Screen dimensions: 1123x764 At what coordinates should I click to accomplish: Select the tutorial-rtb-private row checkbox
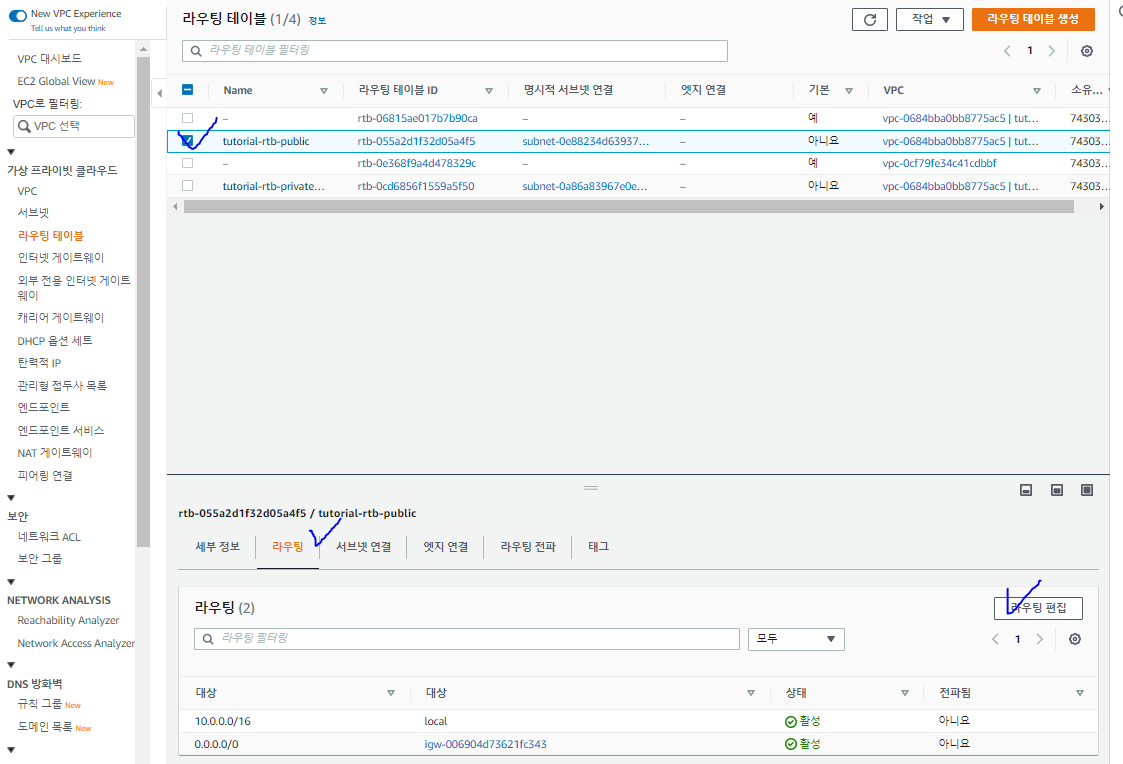[x=188, y=185]
